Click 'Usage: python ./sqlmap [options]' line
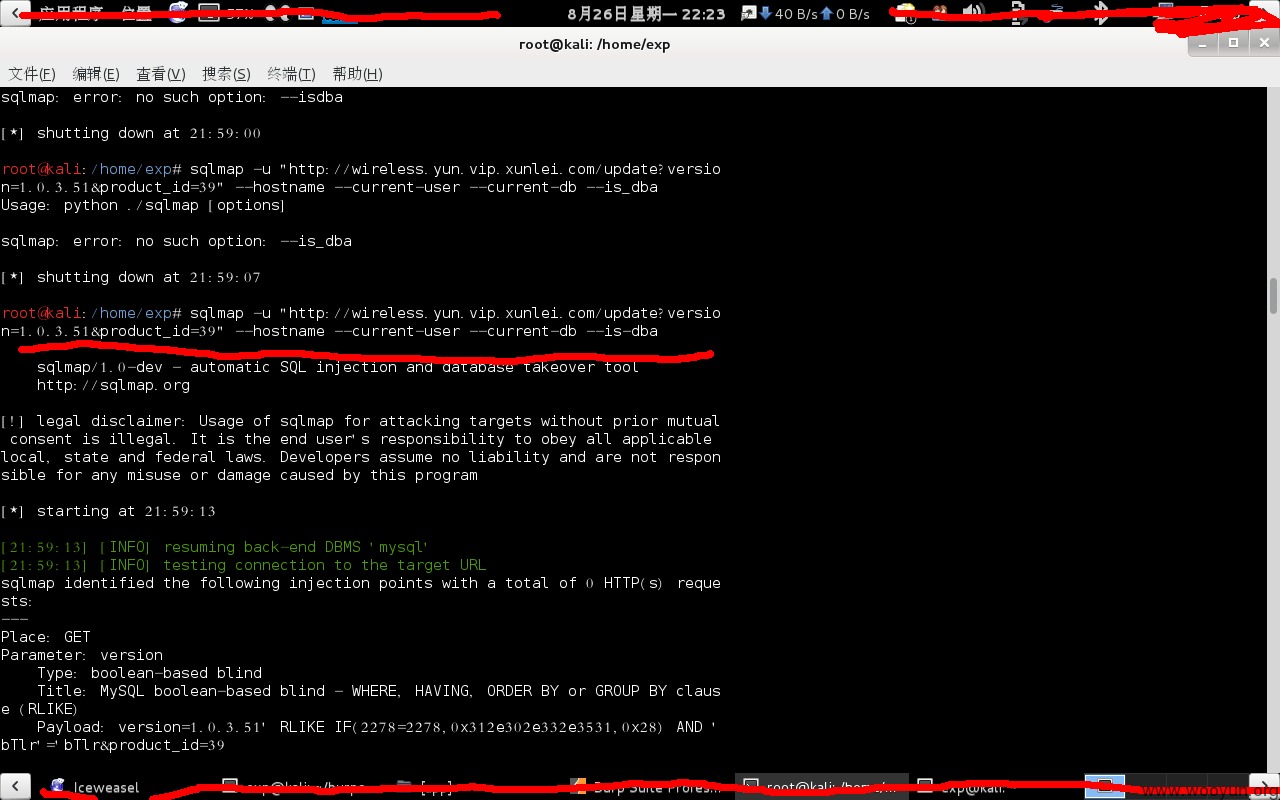This screenshot has height=800, width=1280. (143, 205)
